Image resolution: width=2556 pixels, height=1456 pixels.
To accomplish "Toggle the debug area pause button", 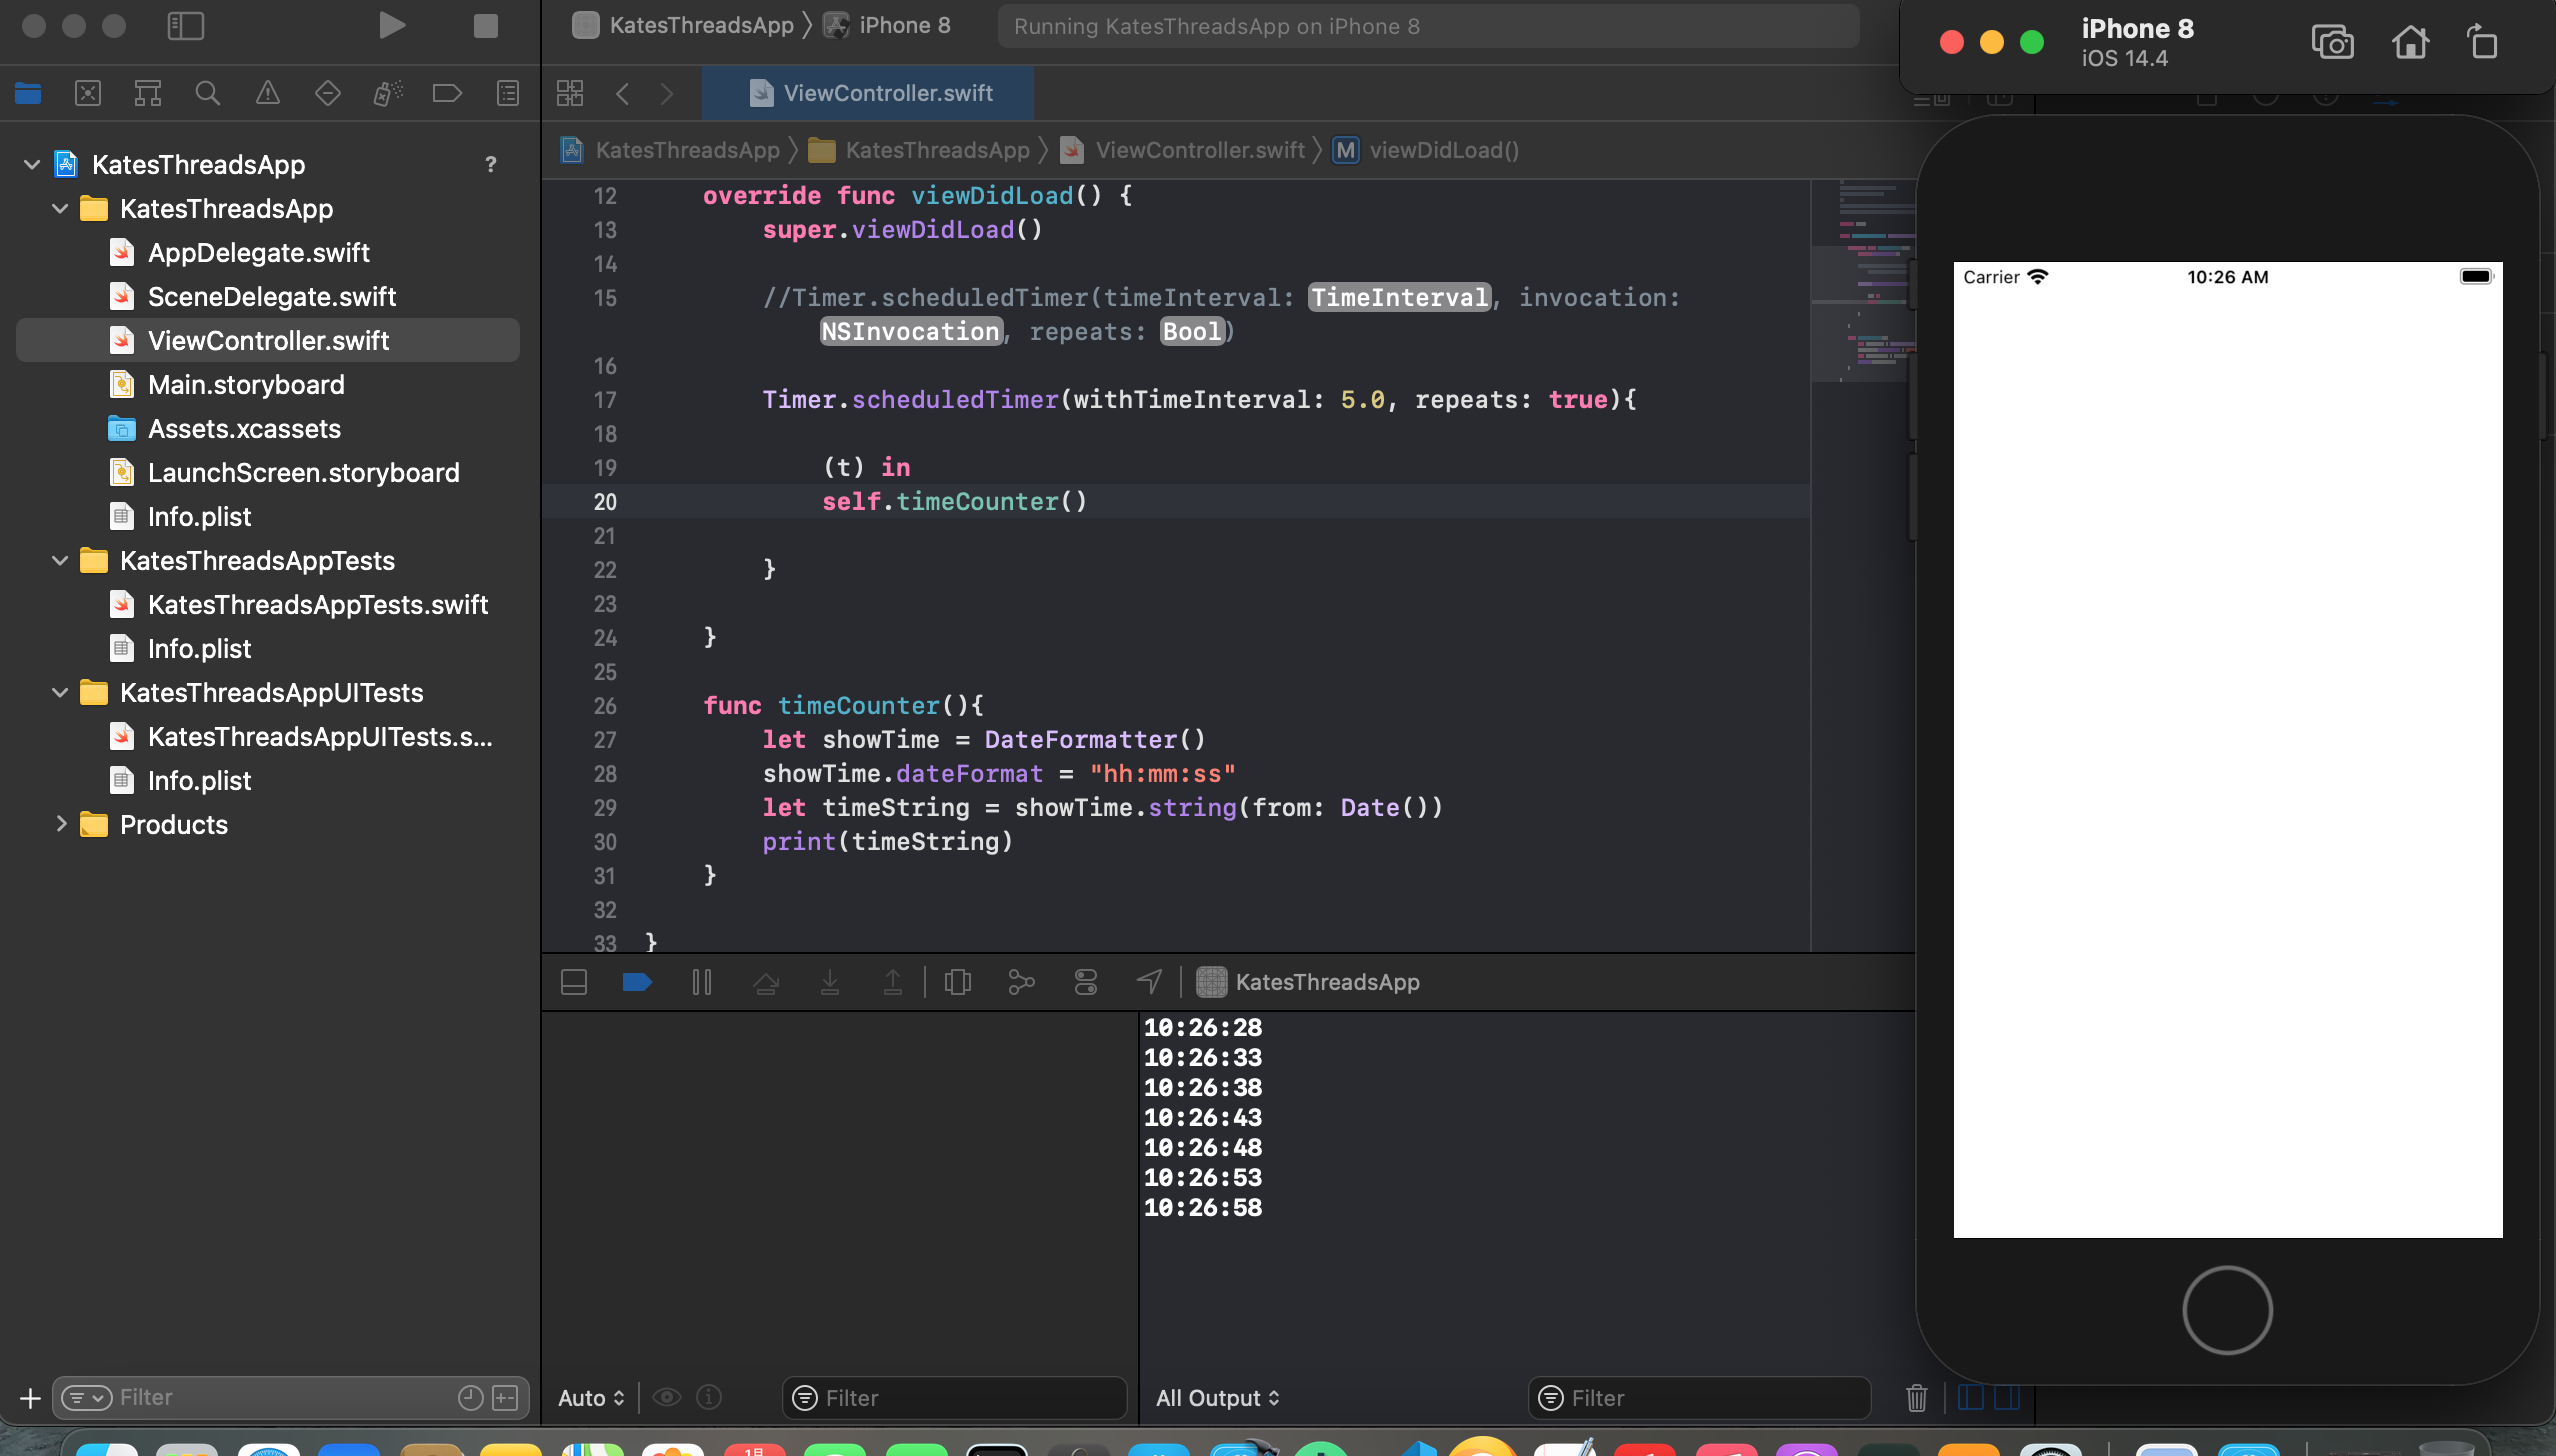I will (x=700, y=982).
